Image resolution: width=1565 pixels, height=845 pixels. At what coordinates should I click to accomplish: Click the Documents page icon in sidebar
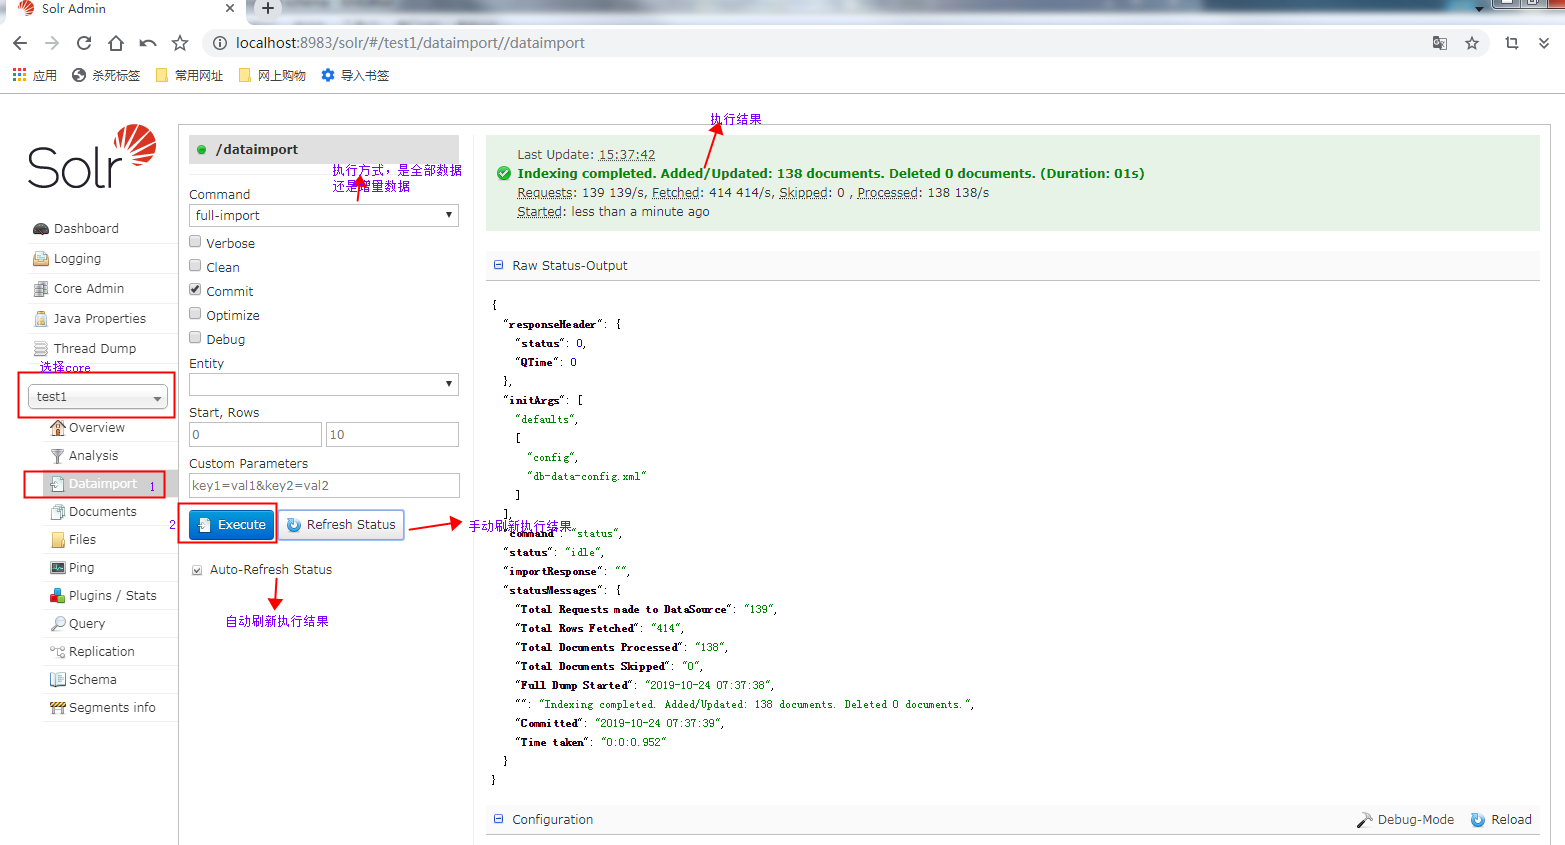[x=58, y=512]
